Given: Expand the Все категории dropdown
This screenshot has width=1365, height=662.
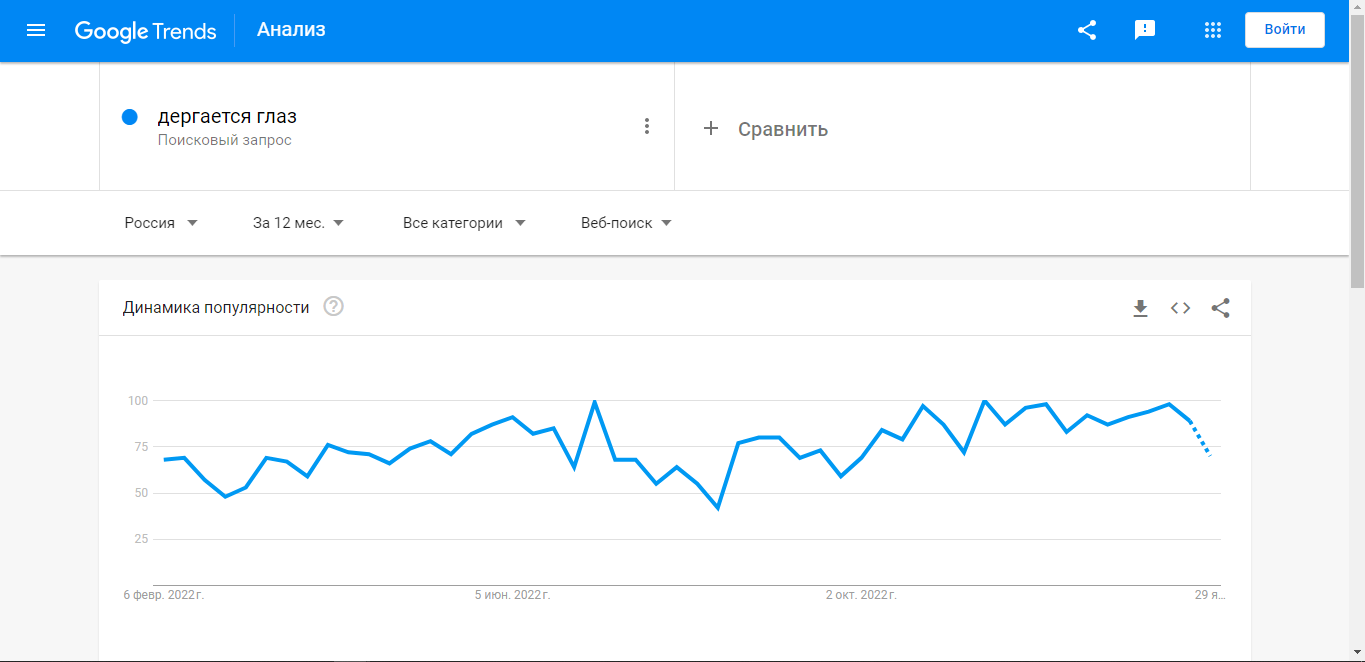Looking at the screenshot, I should tap(464, 223).
